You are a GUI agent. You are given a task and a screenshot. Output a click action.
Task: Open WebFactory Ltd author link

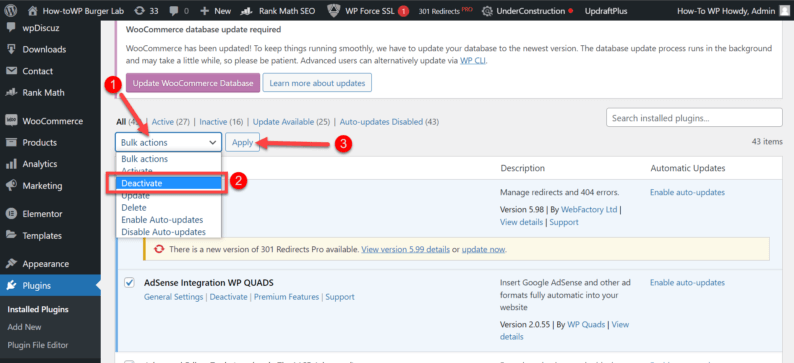pos(589,210)
